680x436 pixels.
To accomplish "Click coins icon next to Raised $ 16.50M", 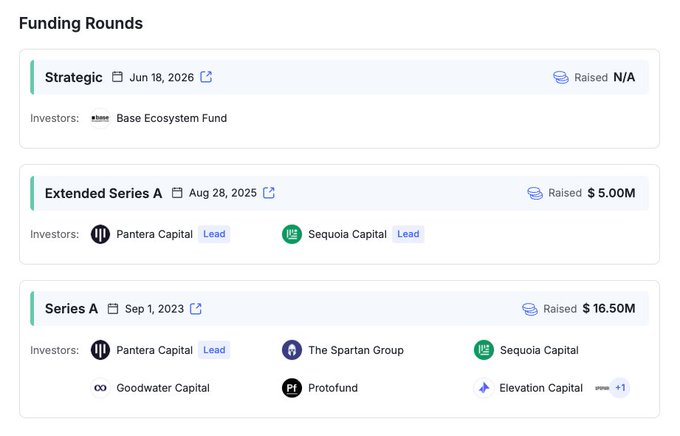I will coord(530,309).
